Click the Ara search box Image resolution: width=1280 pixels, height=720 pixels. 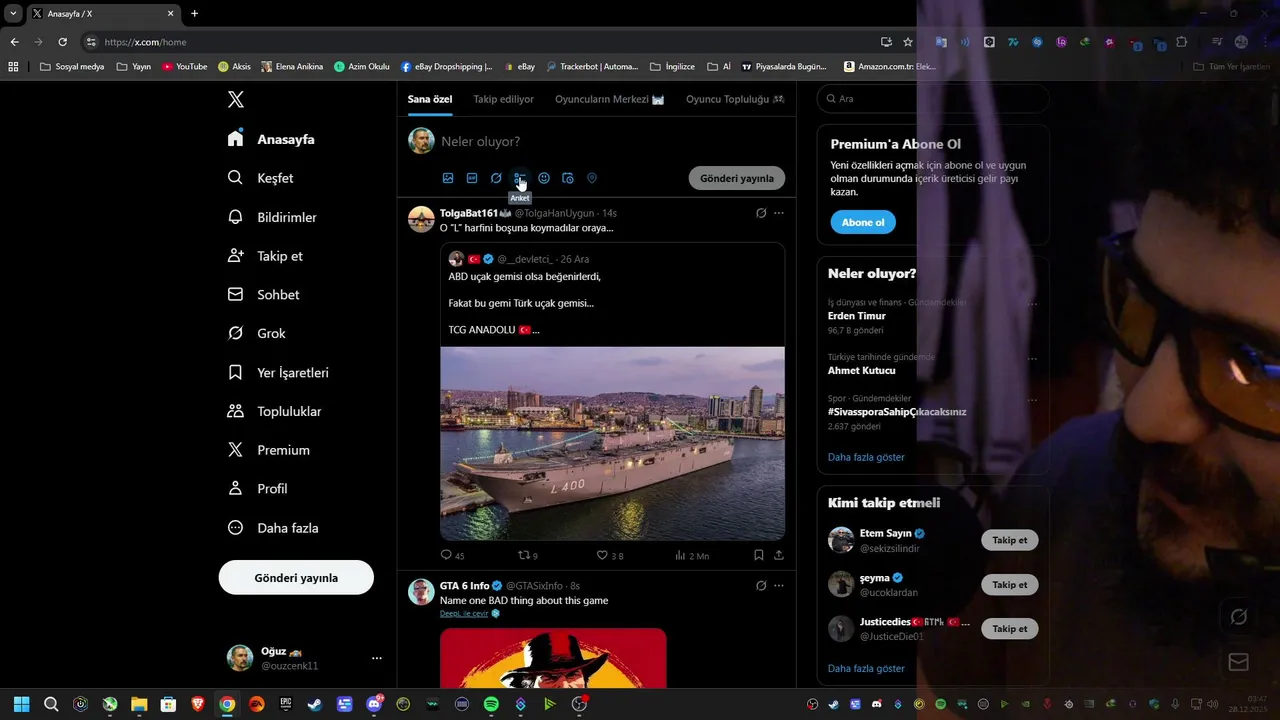point(933,99)
